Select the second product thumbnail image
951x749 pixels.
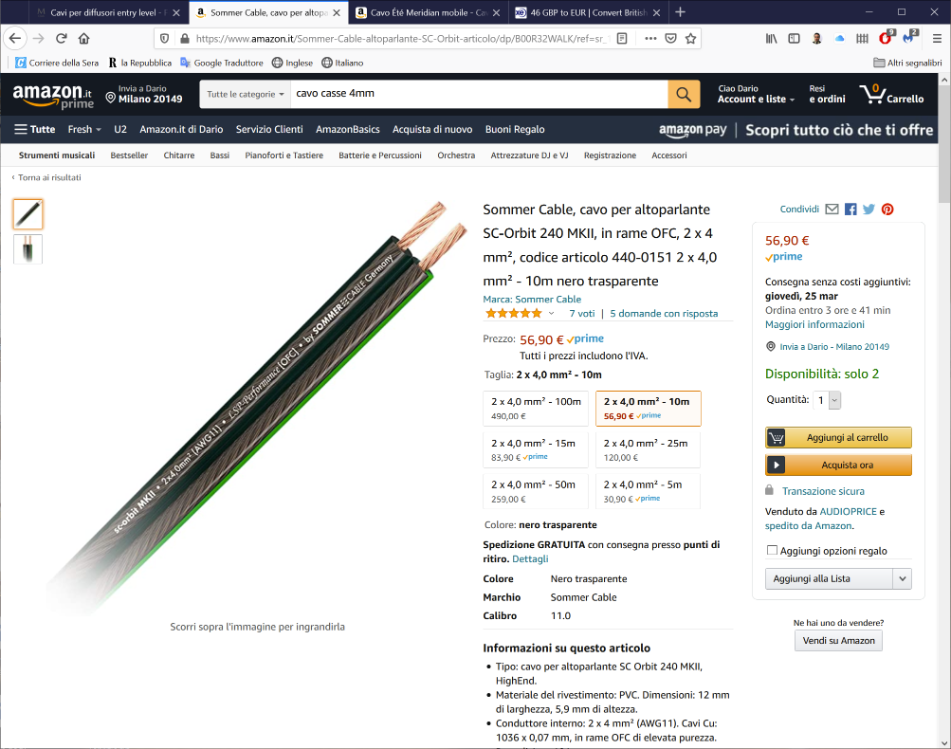(28, 249)
